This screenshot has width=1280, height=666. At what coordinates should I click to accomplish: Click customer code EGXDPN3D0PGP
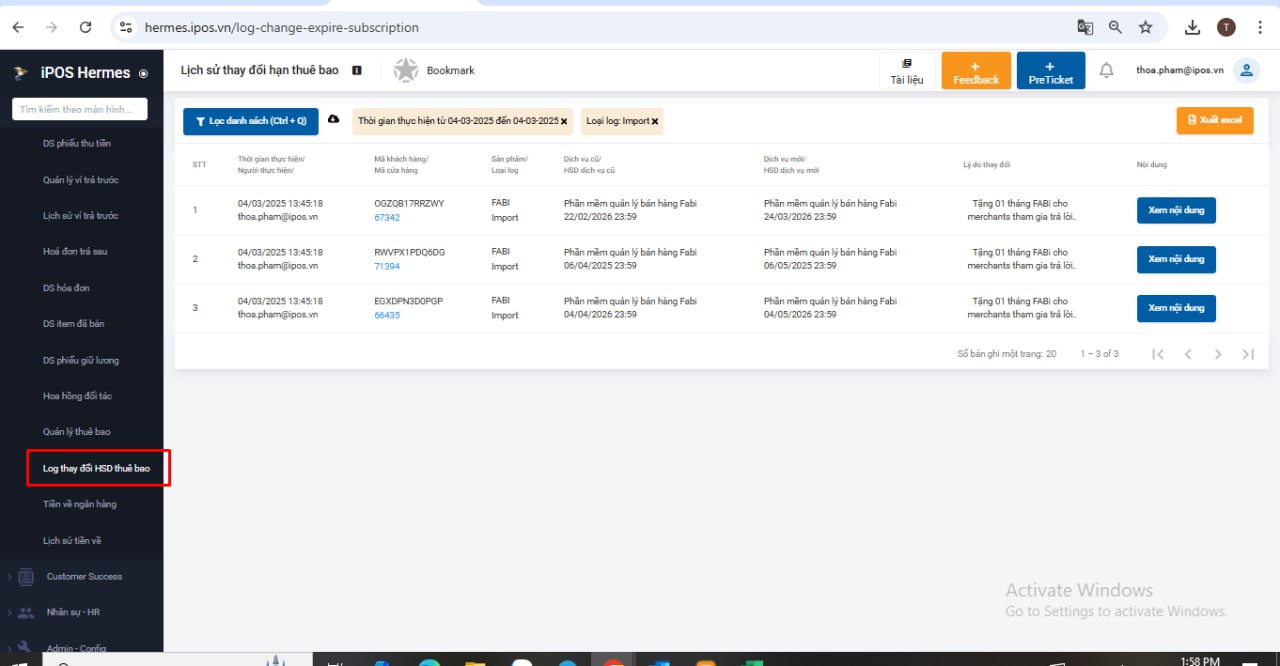point(408,301)
